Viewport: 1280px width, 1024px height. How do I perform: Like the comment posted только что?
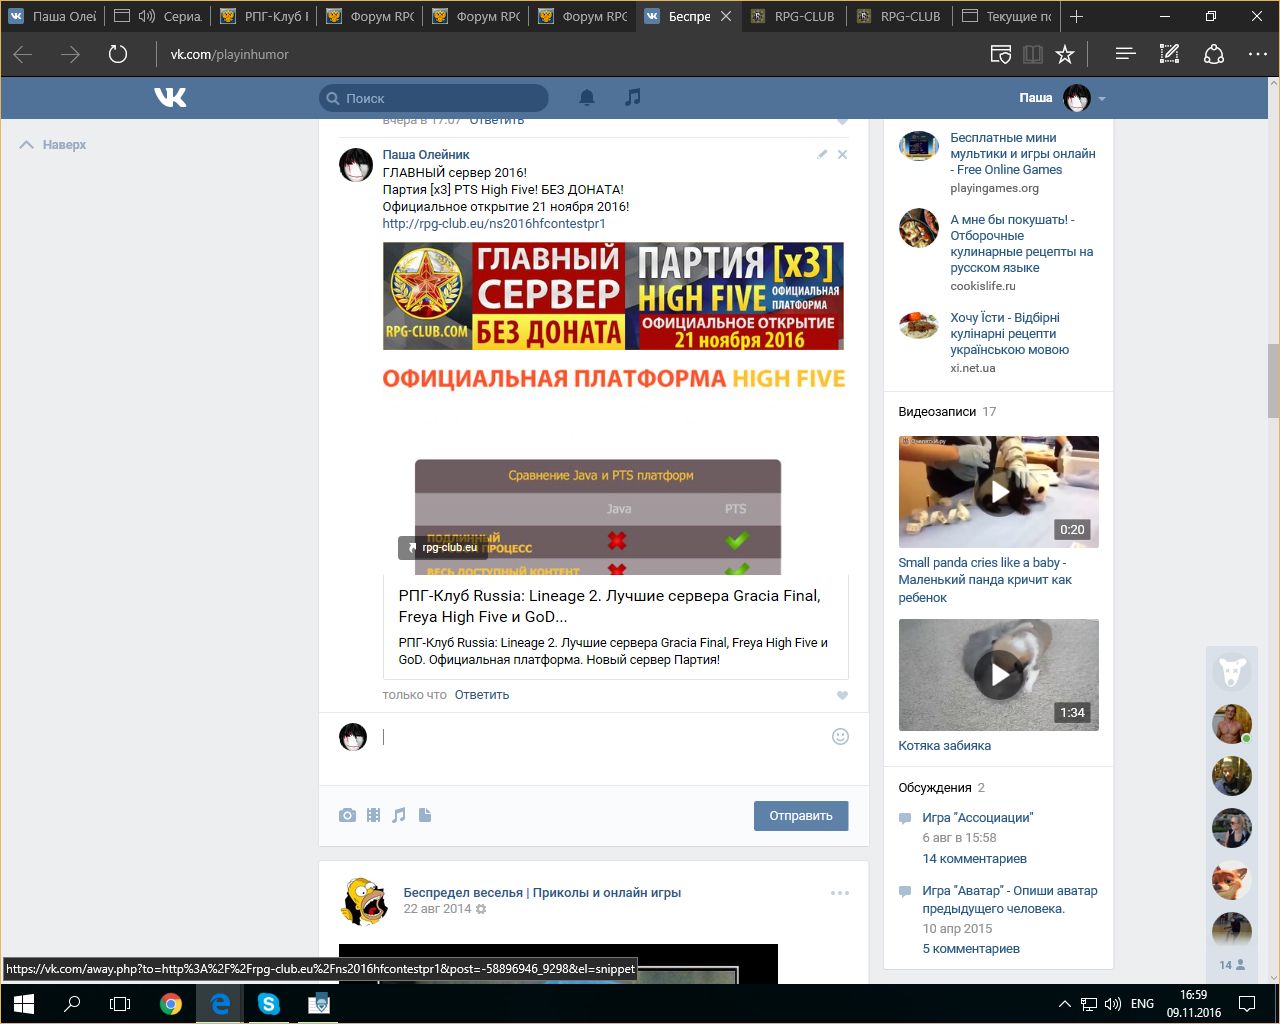[842, 695]
